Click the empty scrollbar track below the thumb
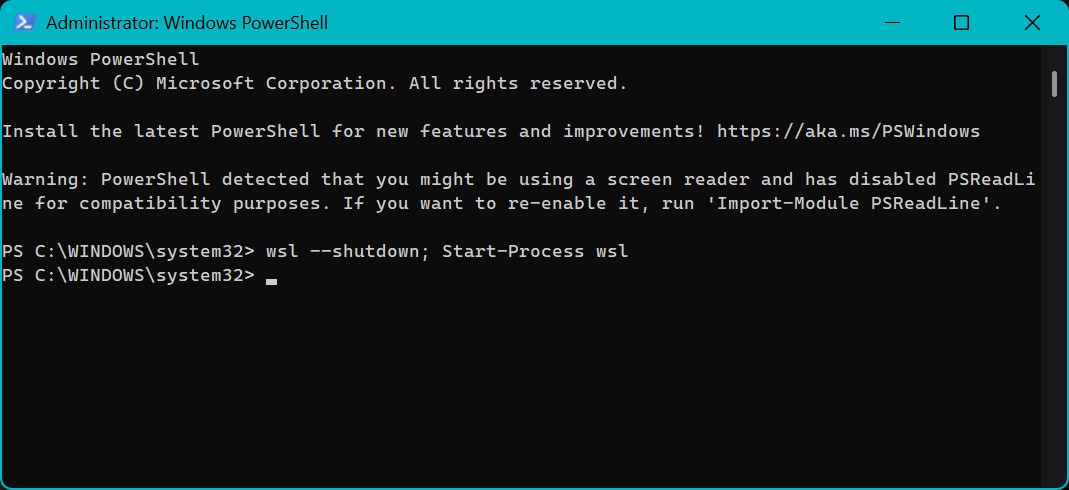The image size is (1069, 490). (x=1054, y=300)
